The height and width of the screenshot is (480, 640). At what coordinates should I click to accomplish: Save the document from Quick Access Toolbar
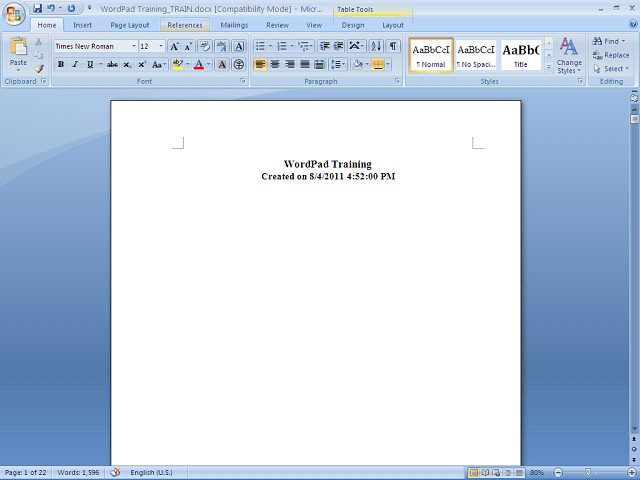38,8
